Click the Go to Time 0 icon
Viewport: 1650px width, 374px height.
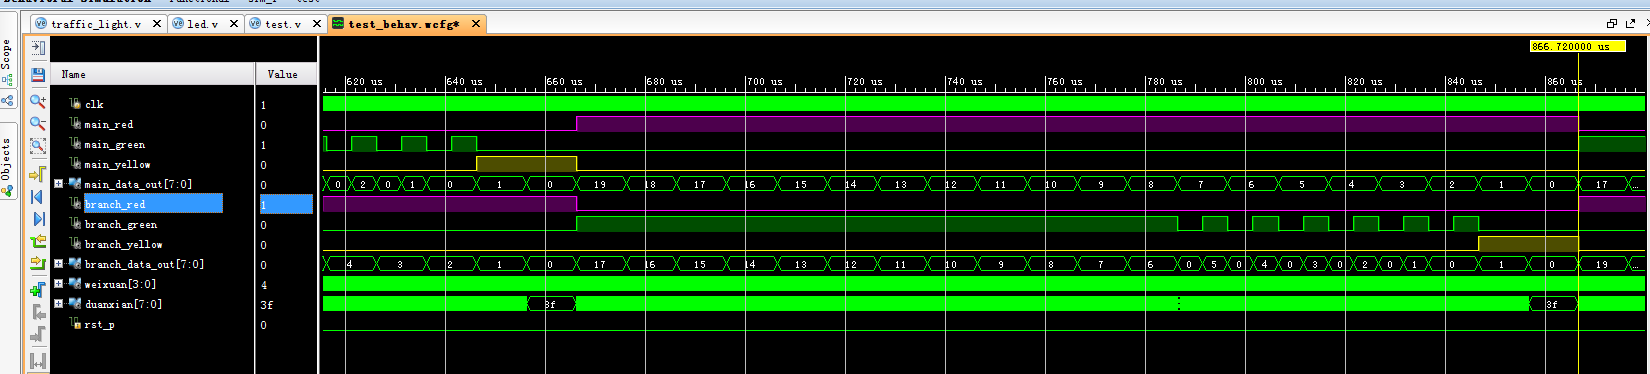(38, 197)
